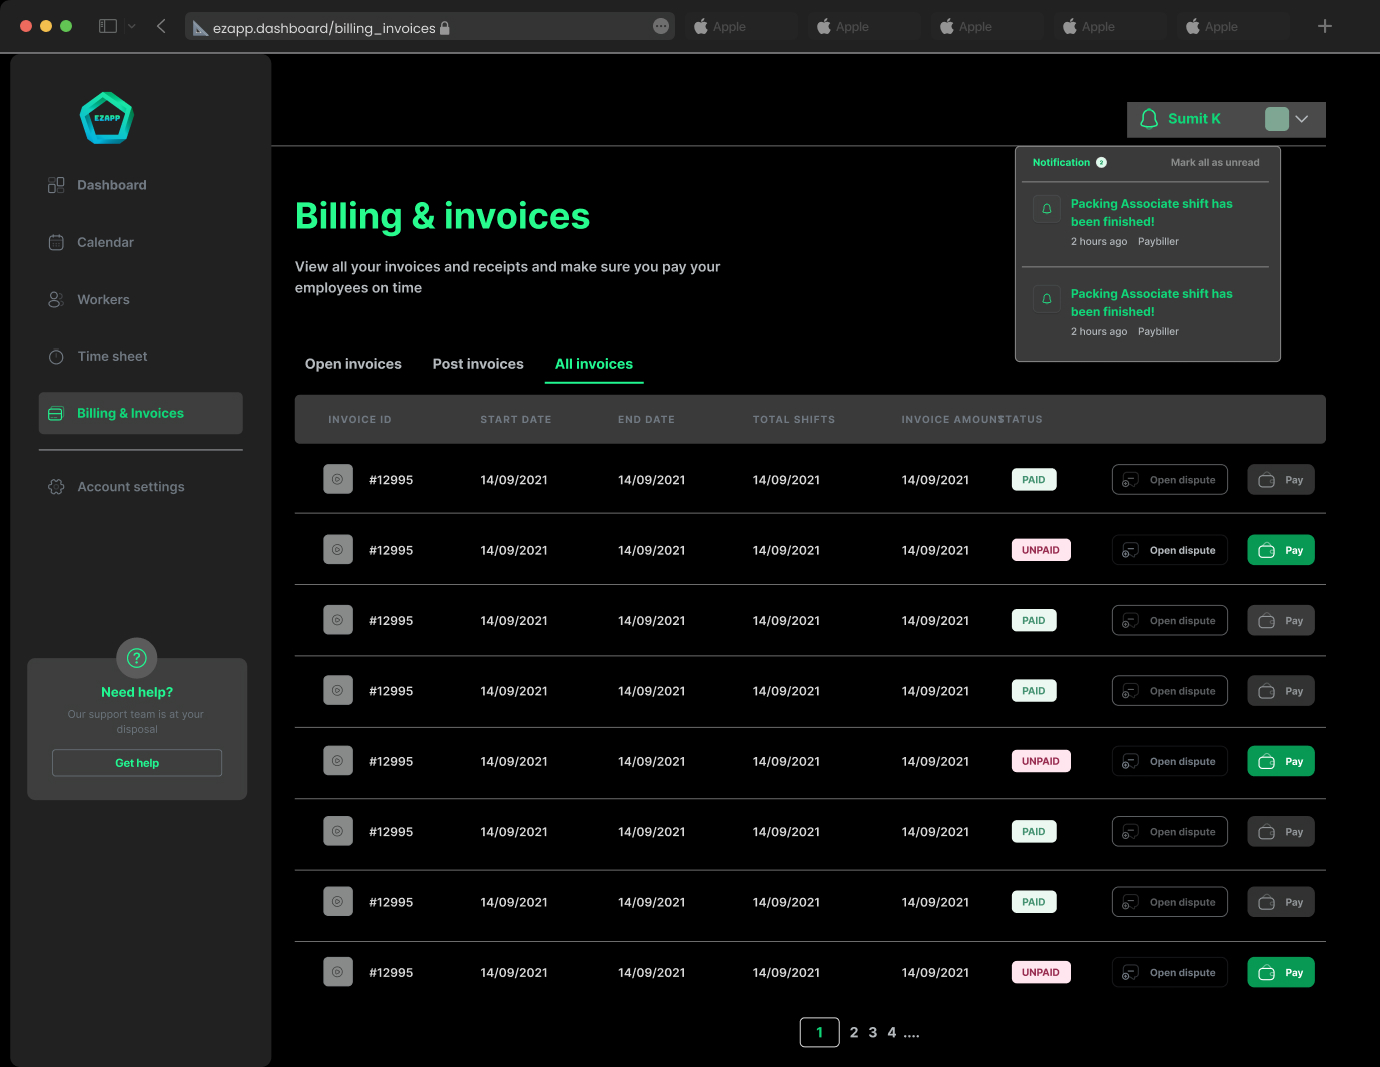Expand the browser sidebar options chevron

132,26
